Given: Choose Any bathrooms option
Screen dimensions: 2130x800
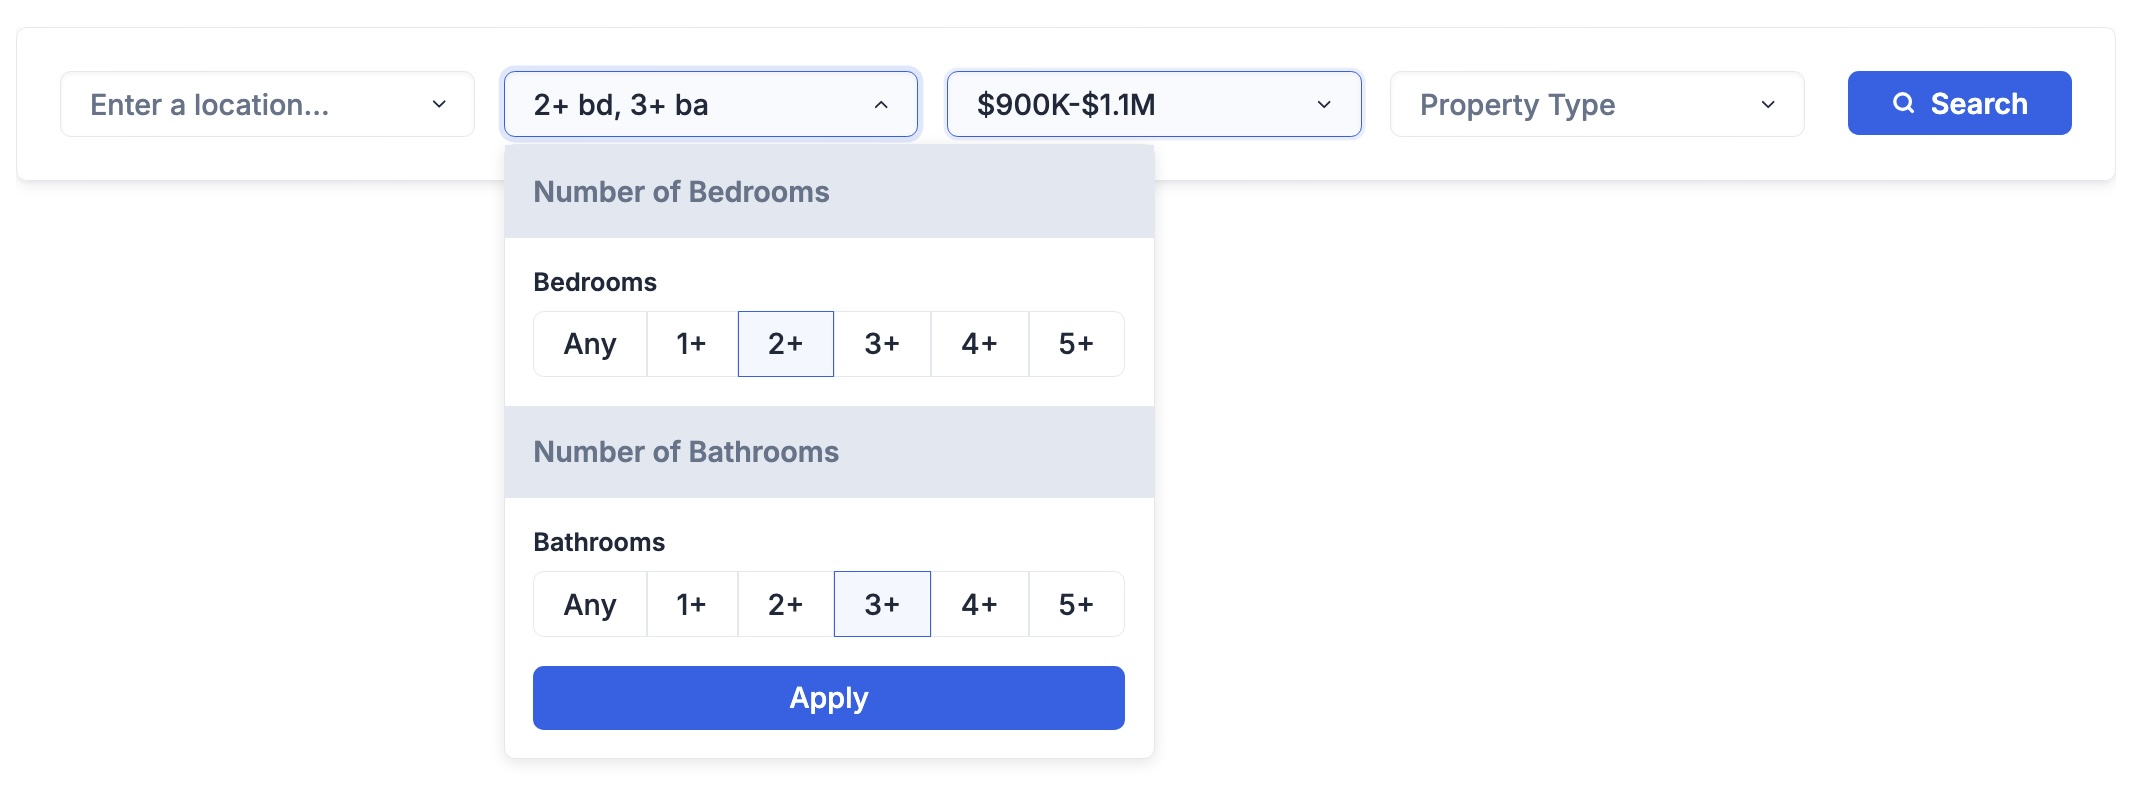Looking at the screenshot, I should click(590, 604).
